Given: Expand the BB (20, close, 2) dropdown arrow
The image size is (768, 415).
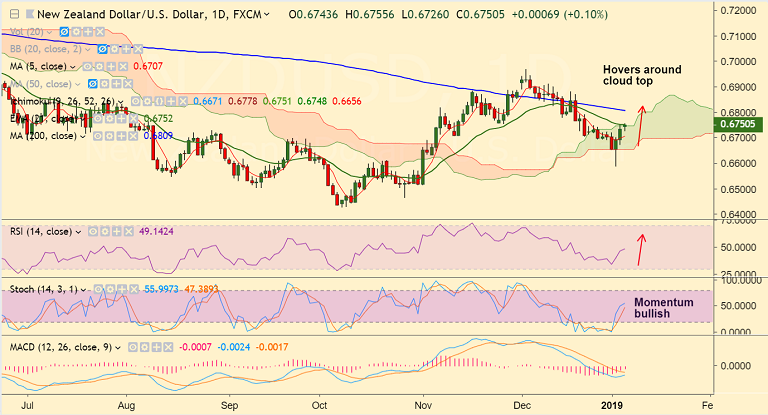Looking at the screenshot, I should click(87, 49).
